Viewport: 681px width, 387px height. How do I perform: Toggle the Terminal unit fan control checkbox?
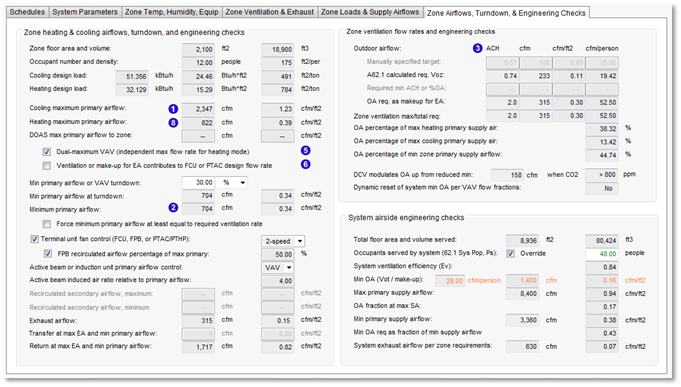[34, 239]
